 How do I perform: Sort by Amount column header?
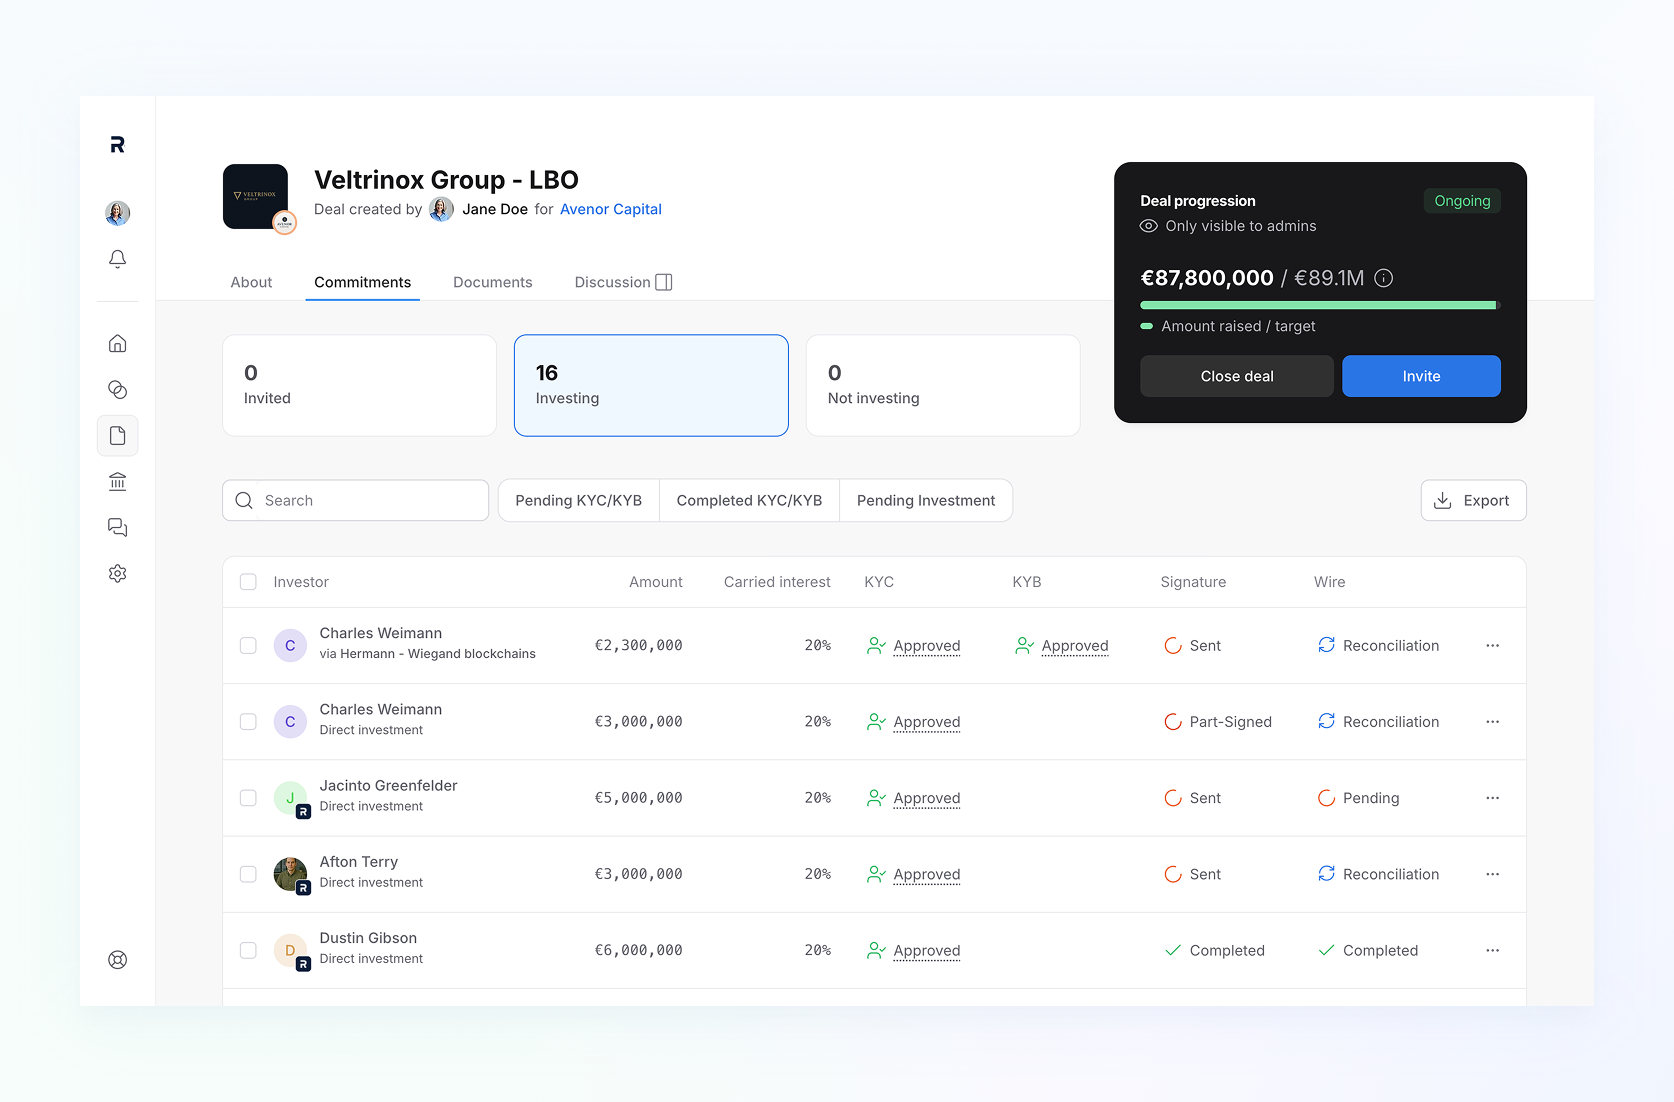[x=656, y=582]
